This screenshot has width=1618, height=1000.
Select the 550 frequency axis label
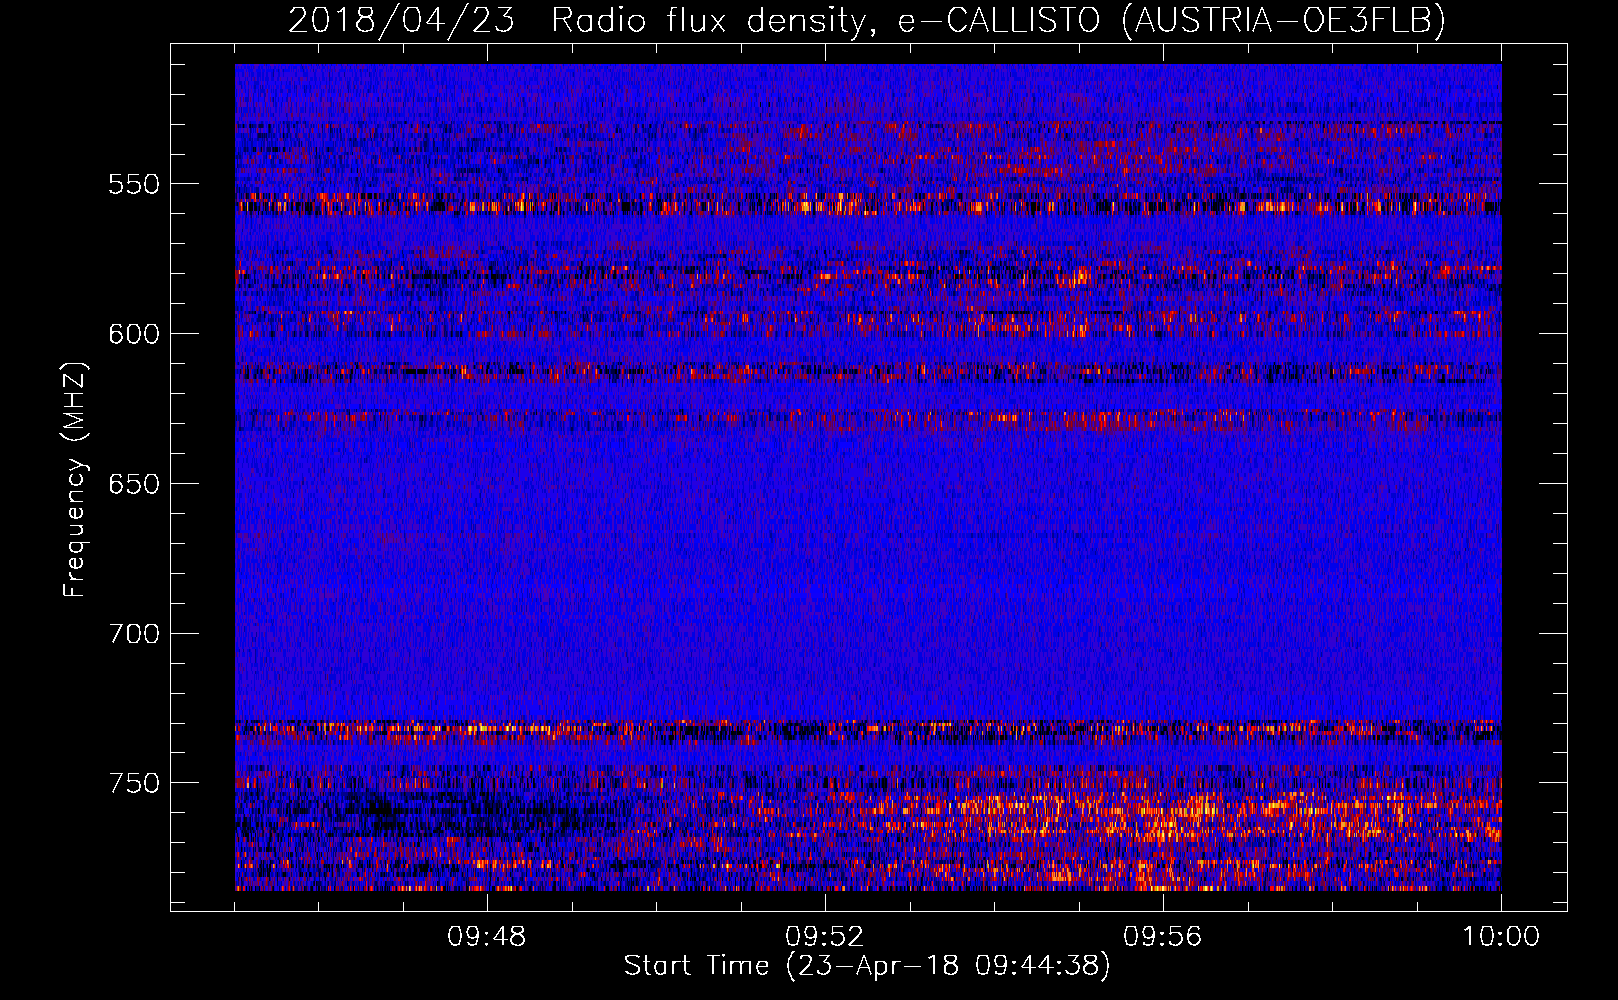click(134, 184)
